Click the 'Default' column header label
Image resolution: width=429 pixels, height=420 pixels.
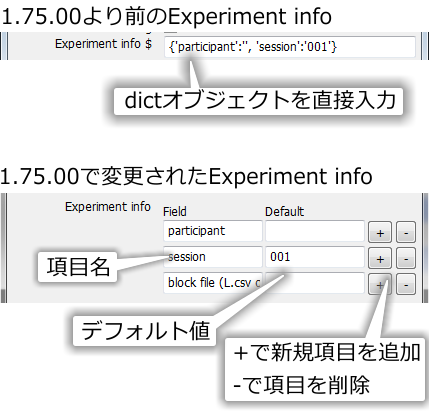284,212
